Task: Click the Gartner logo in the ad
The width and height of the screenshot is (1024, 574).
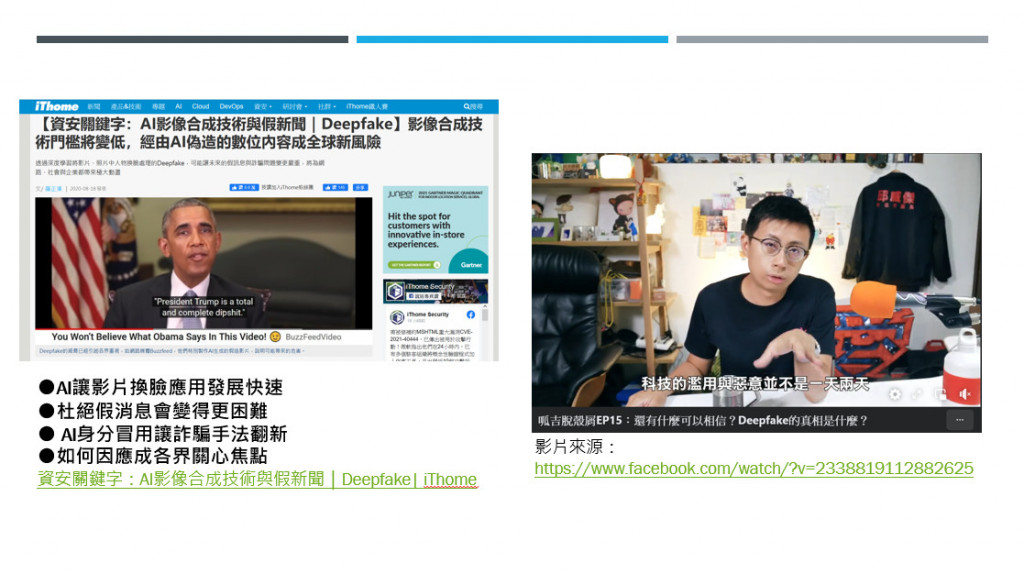Action: (471, 264)
